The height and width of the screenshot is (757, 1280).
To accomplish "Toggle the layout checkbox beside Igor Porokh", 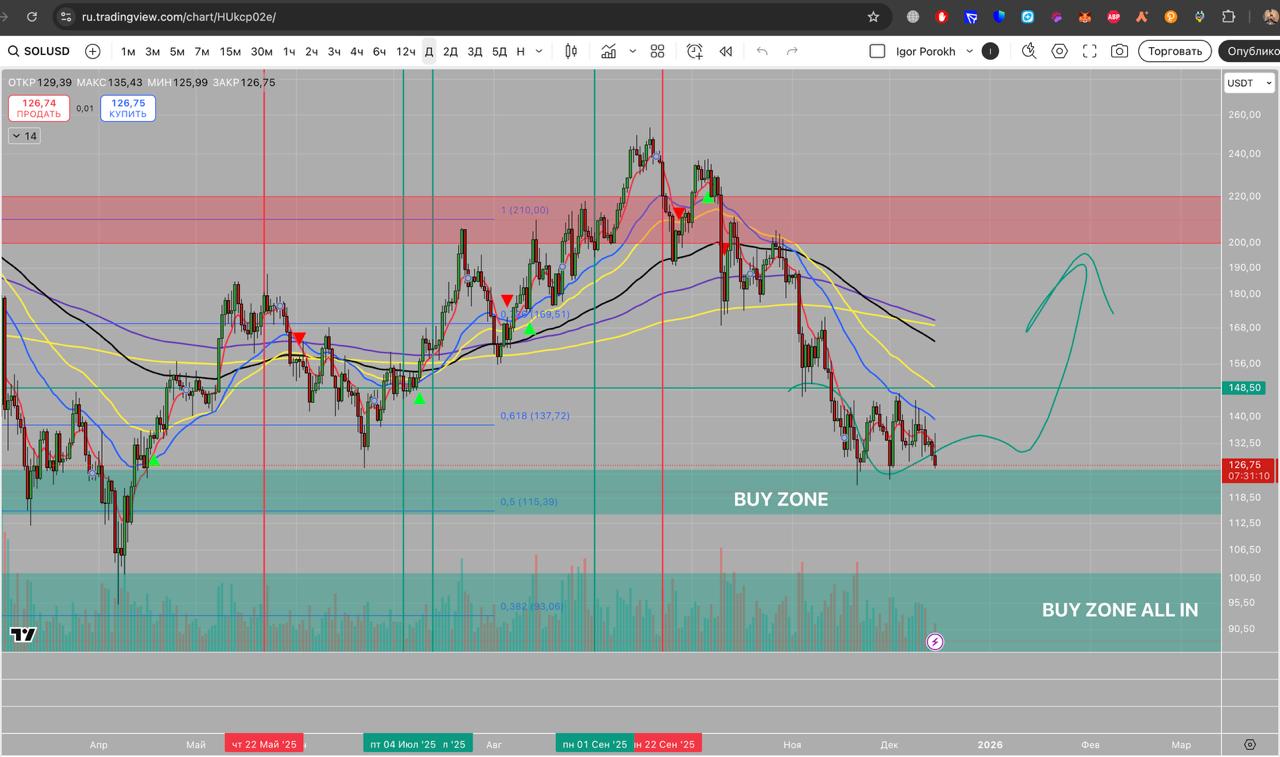I will [x=877, y=51].
